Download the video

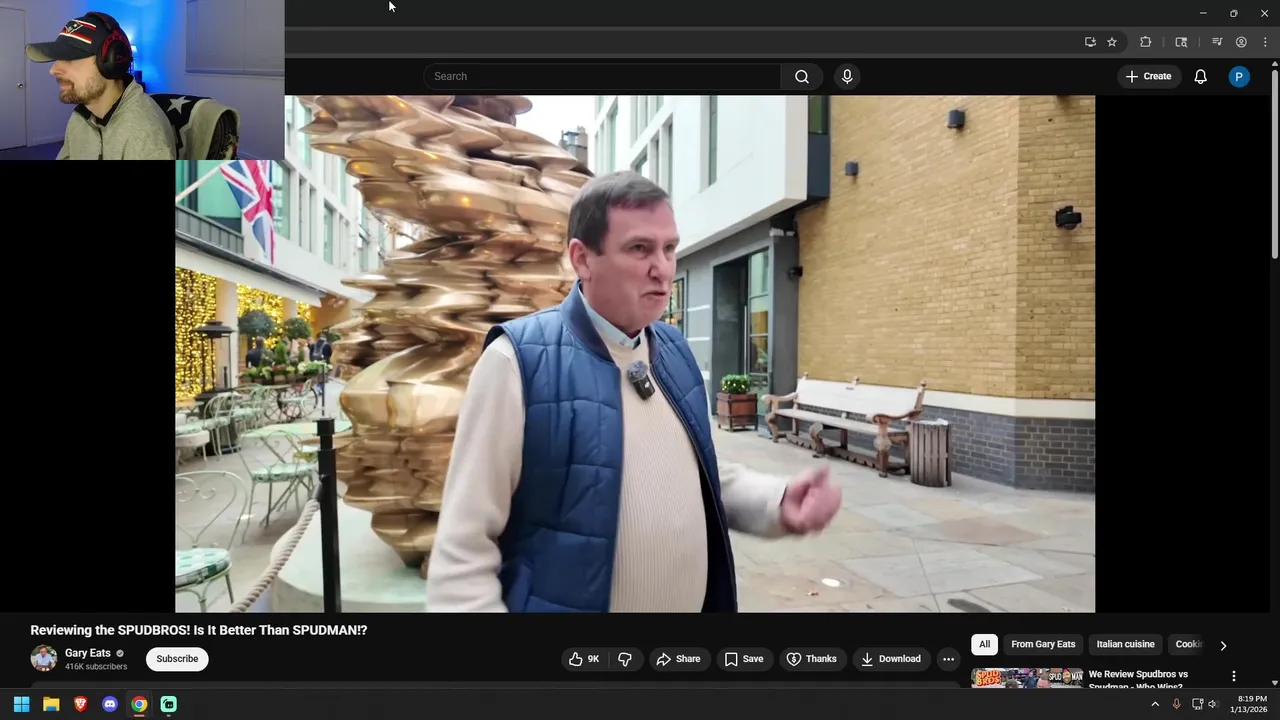890,659
